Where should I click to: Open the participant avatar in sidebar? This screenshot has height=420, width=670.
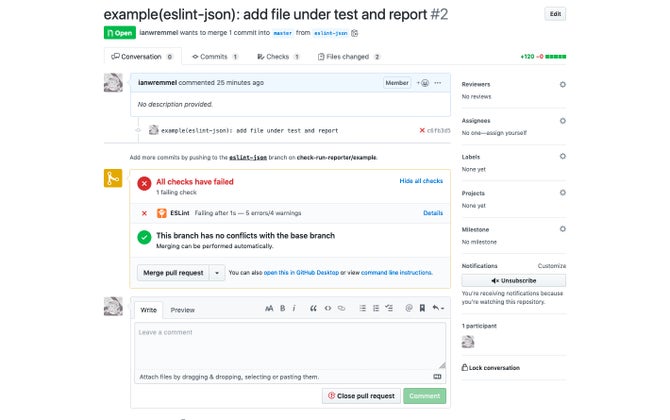point(468,342)
